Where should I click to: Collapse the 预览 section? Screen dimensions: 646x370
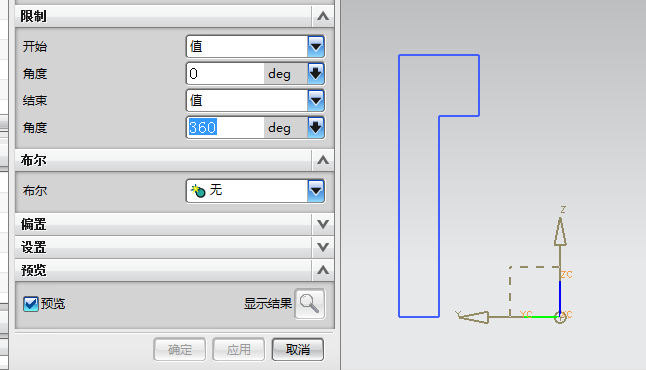[x=323, y=270]
